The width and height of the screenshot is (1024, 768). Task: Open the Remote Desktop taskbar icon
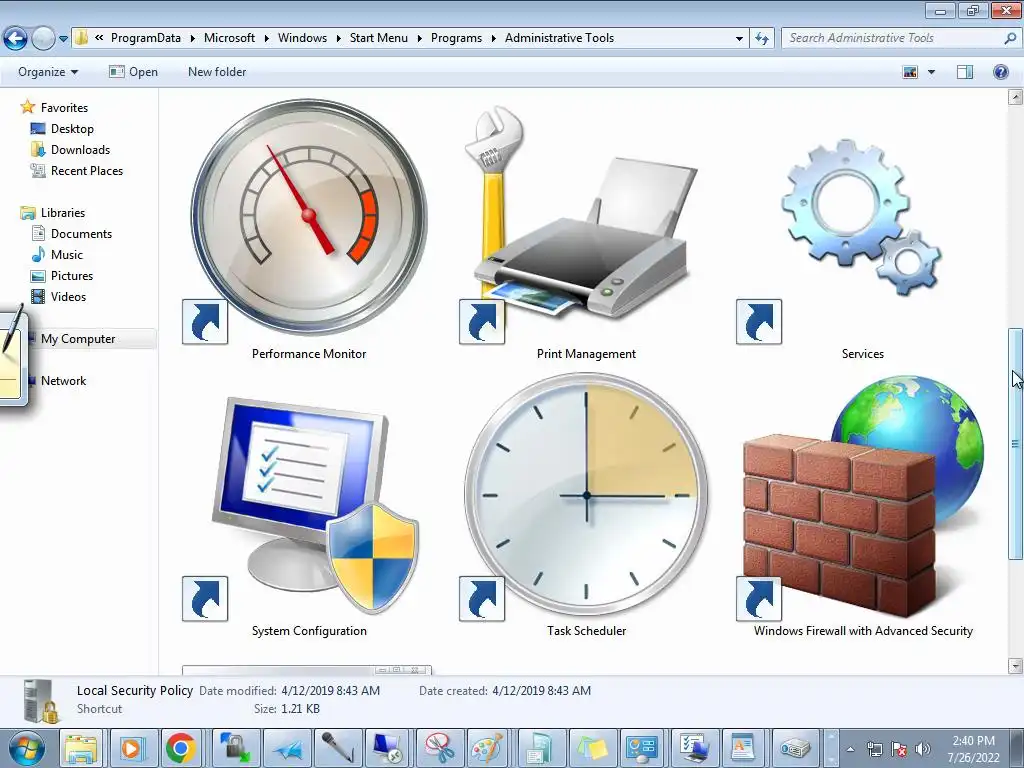click(x=388, y=748)
